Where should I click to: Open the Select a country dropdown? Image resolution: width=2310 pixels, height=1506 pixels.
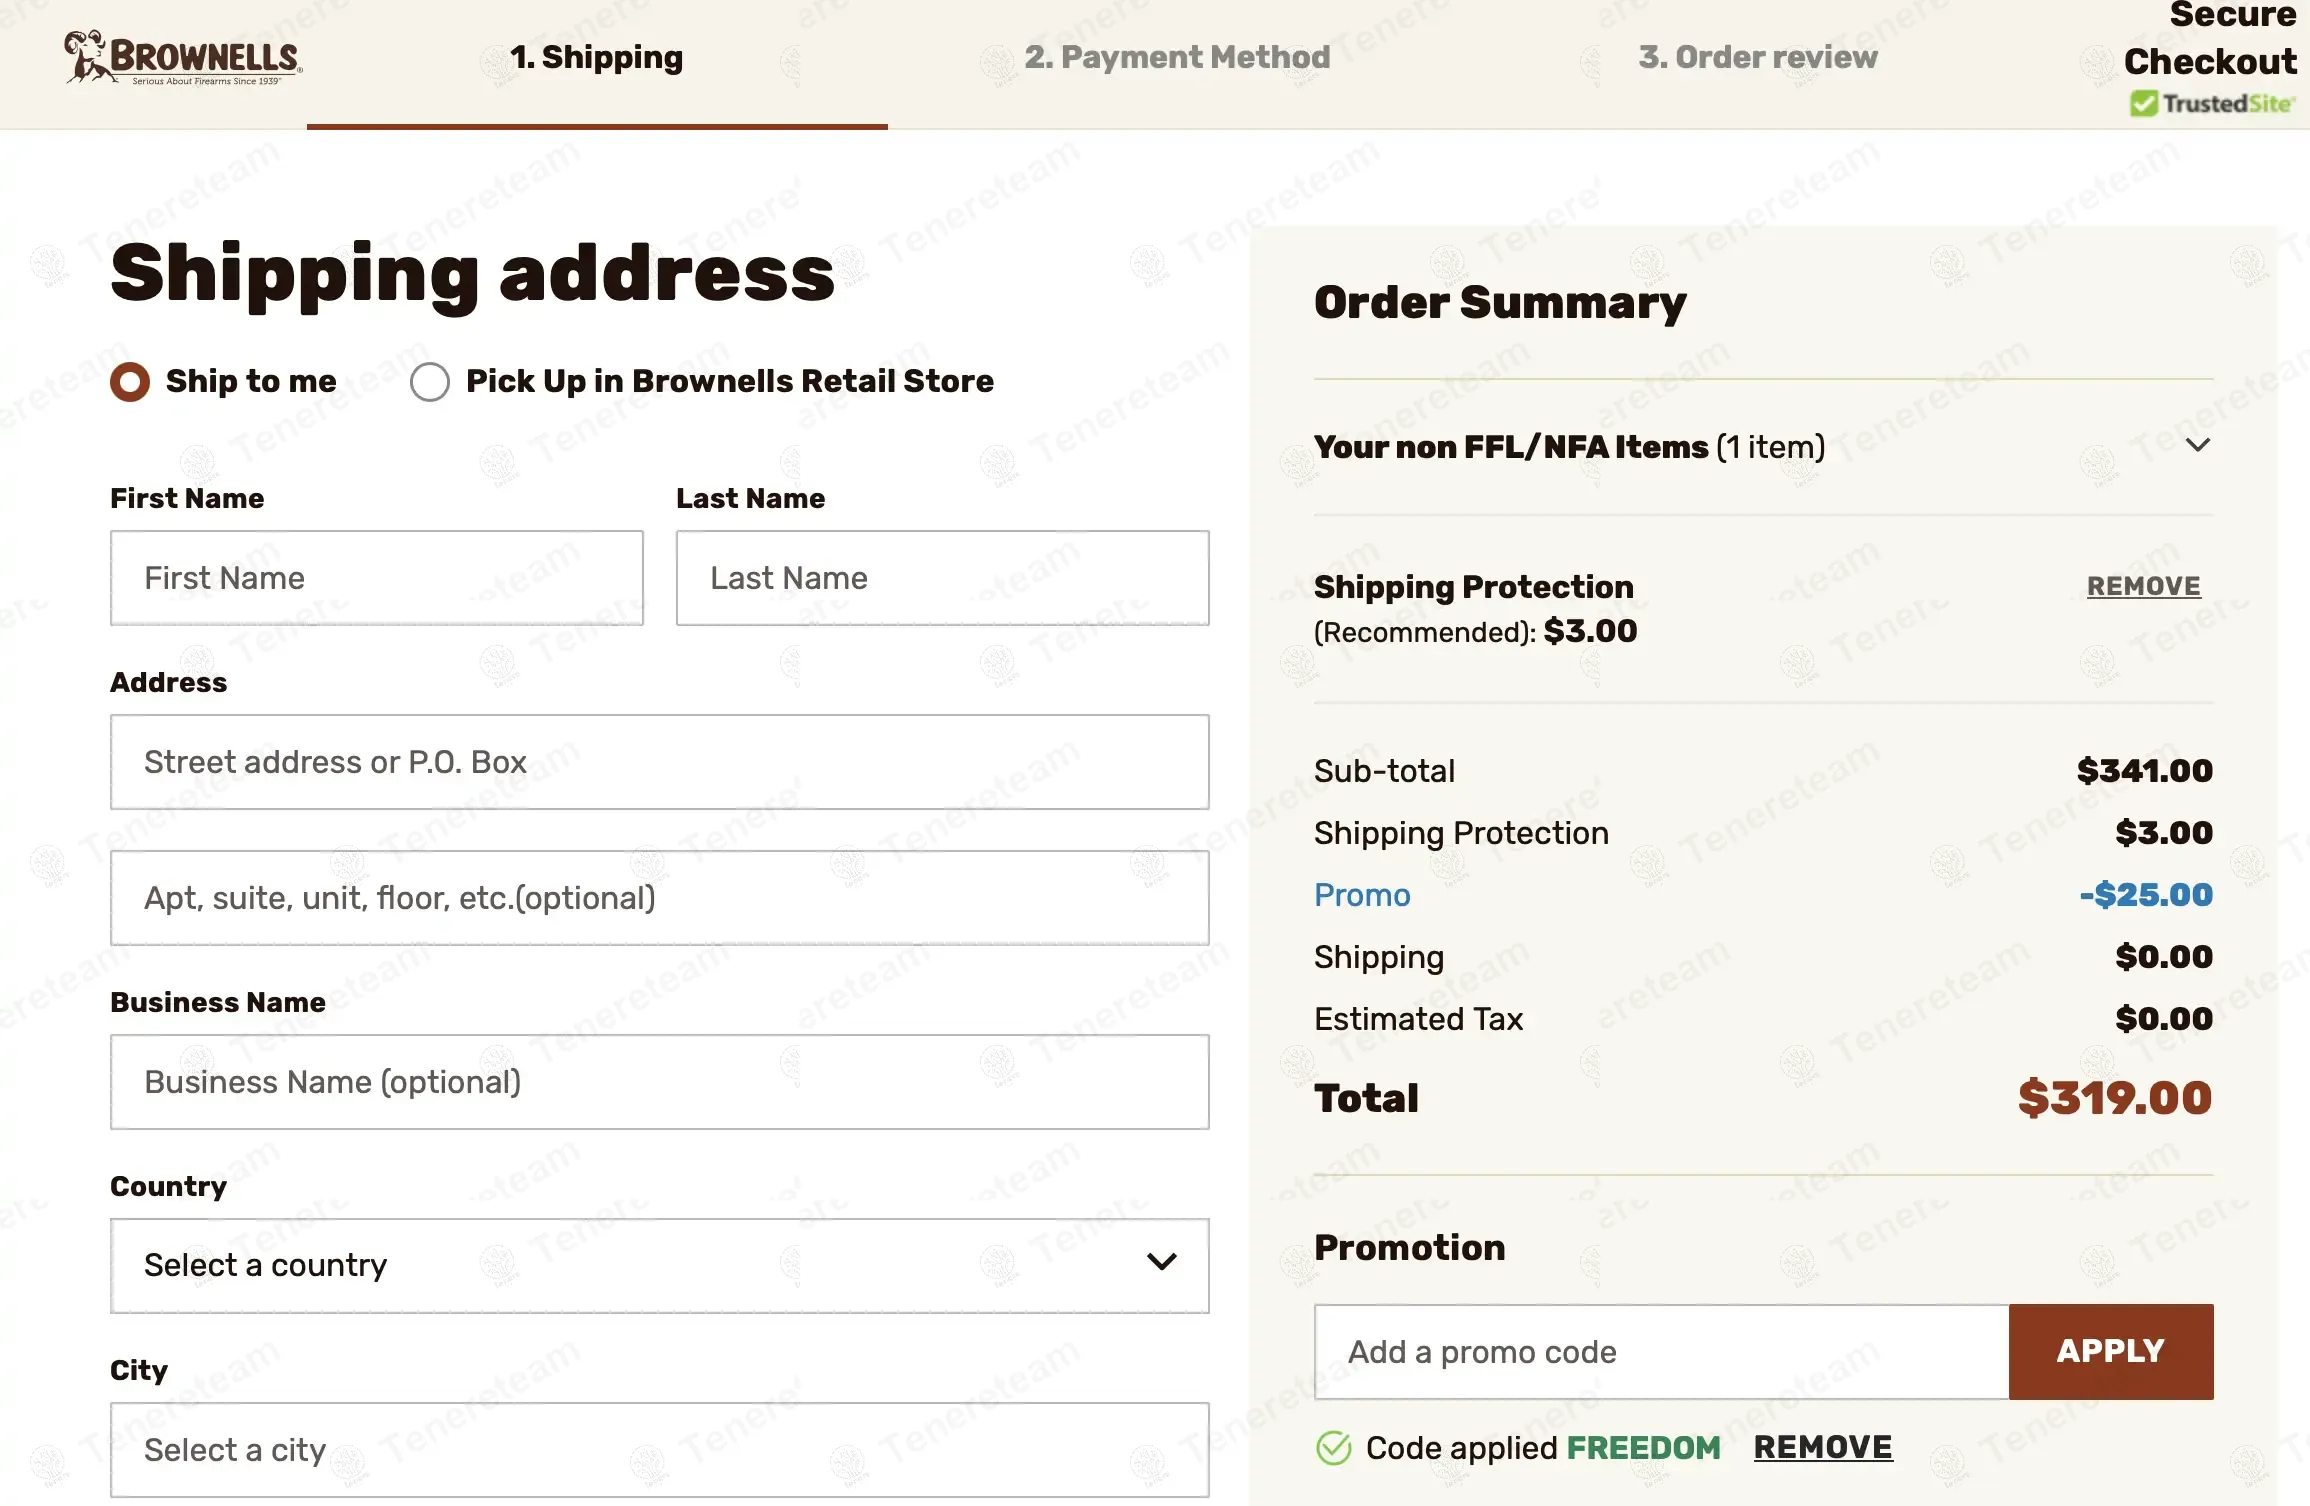pyautogui.click(x=659, y=1265)
